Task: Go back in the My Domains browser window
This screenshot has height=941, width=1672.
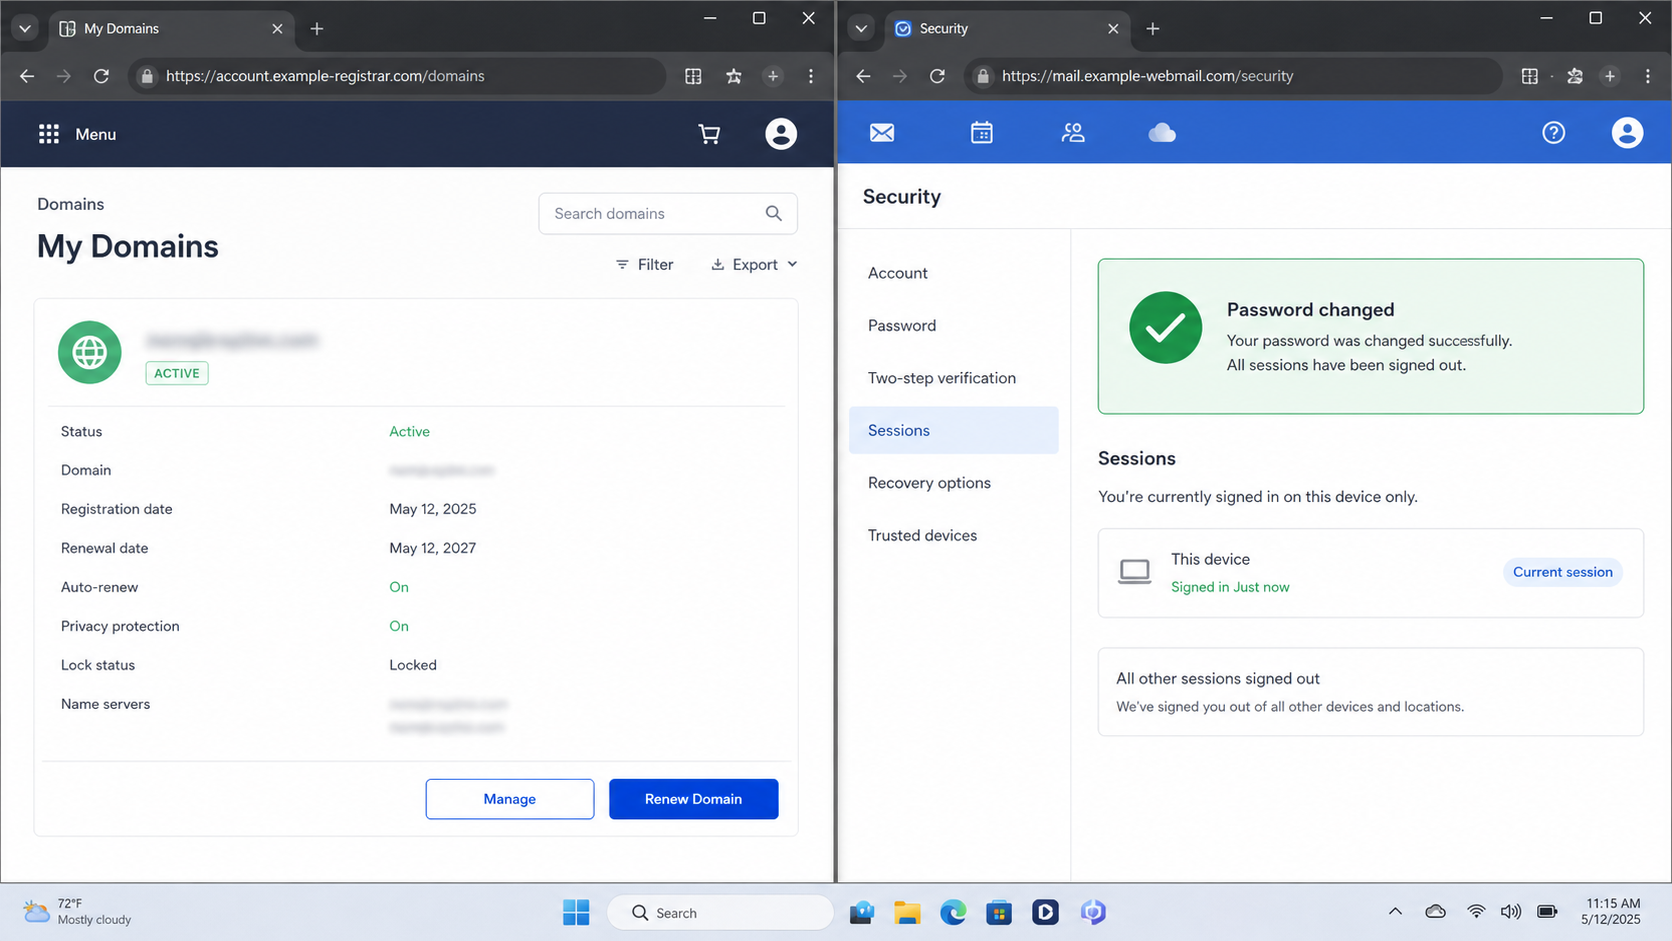Action: click(x=27, y=76)
